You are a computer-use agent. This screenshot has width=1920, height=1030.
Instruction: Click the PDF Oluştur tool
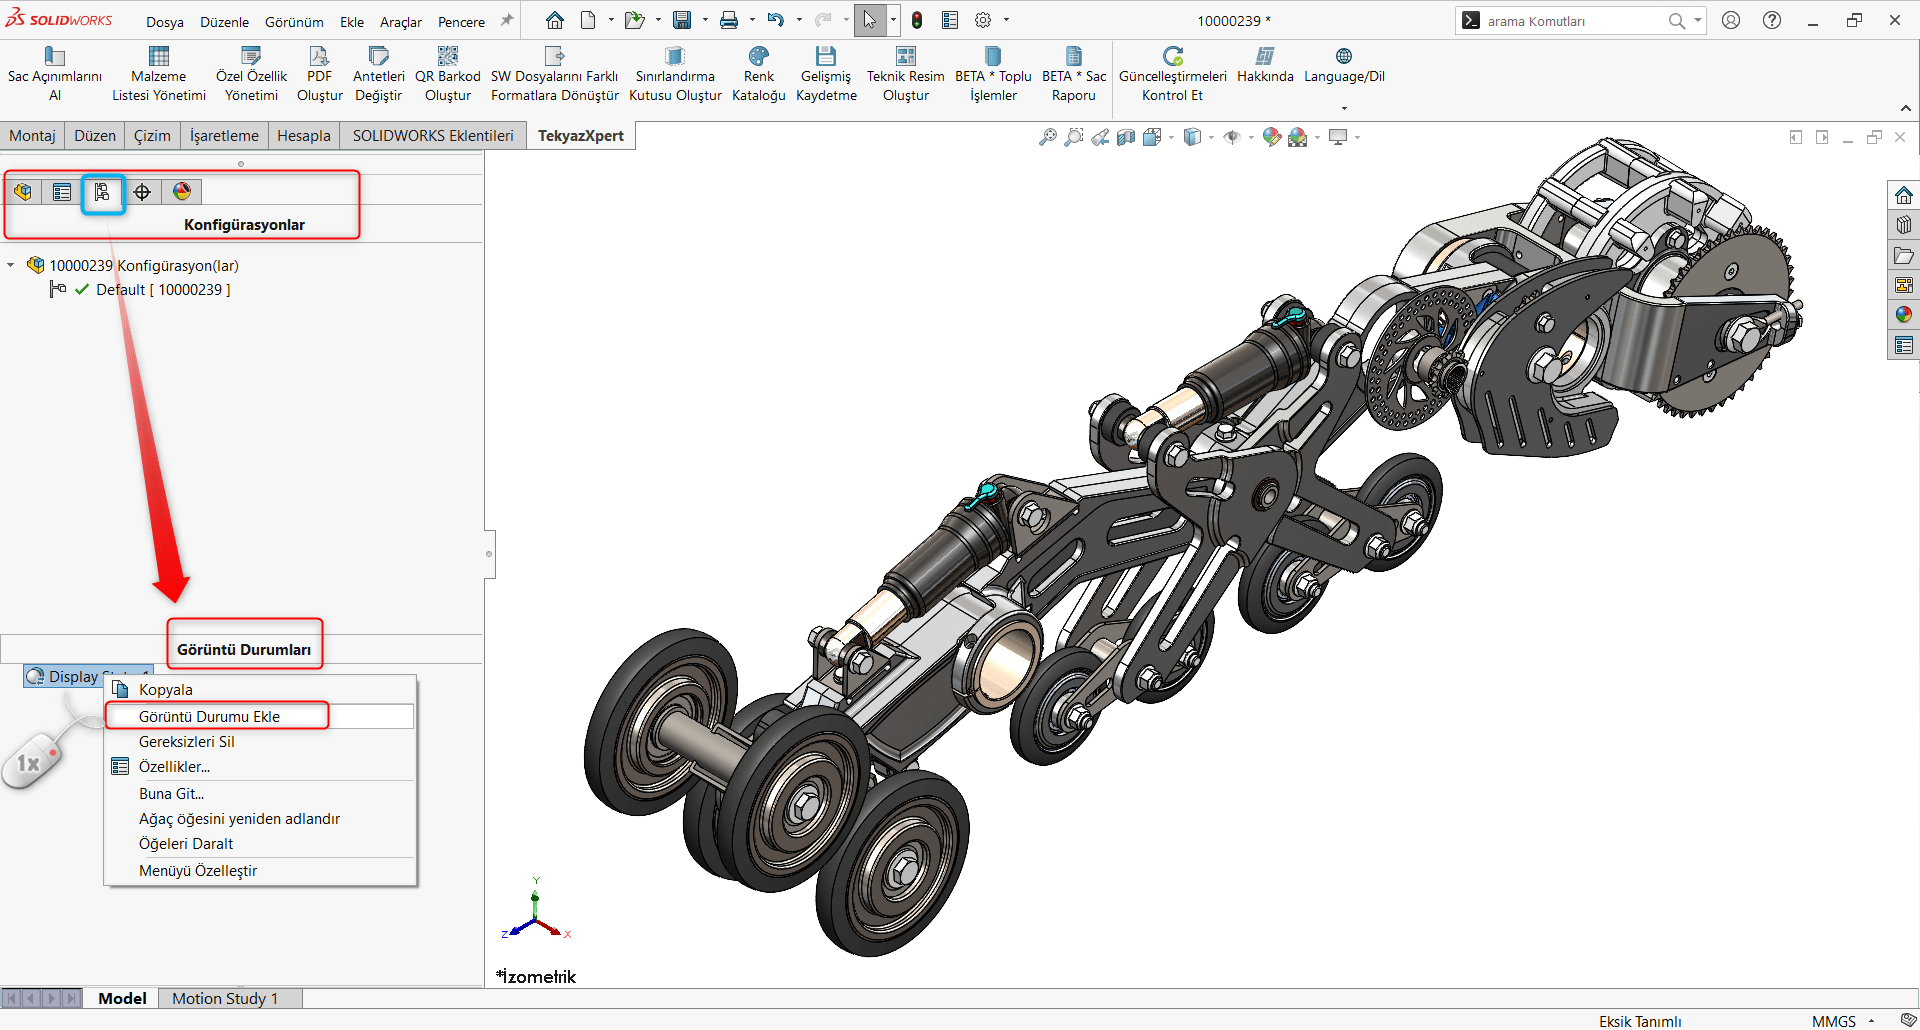point(319,74)
